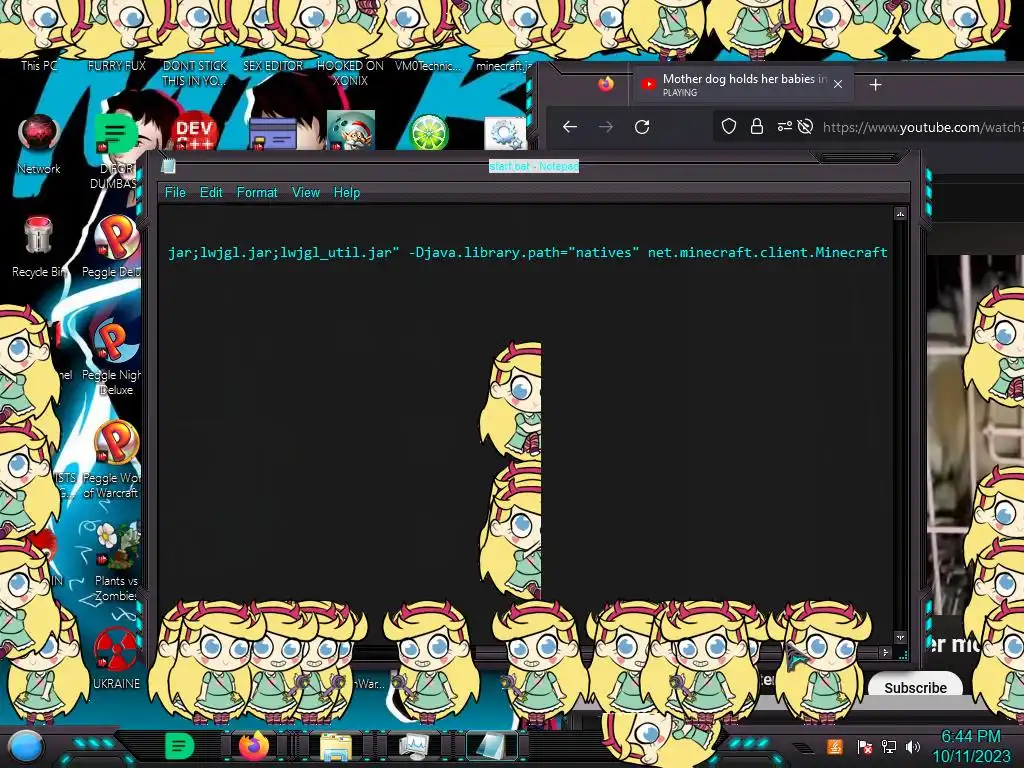This screenshot has height=768, width=1024.
Task: Select the 'VM0Technic...' desktop label
Action: 428,65
